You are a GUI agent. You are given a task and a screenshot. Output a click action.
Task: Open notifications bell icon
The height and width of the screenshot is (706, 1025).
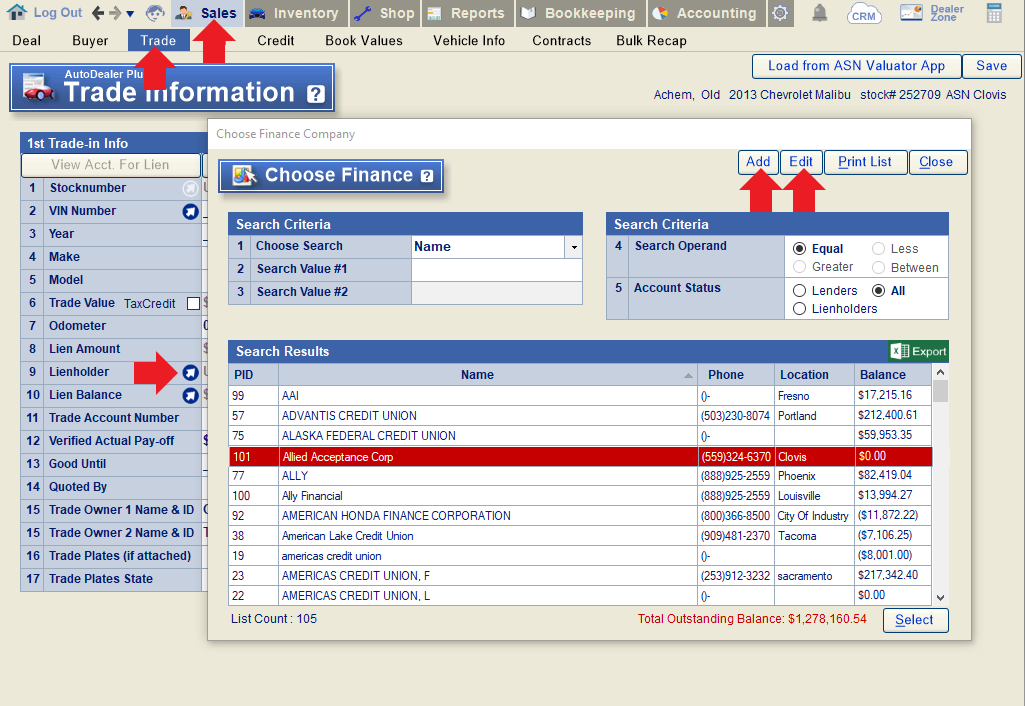819,13
